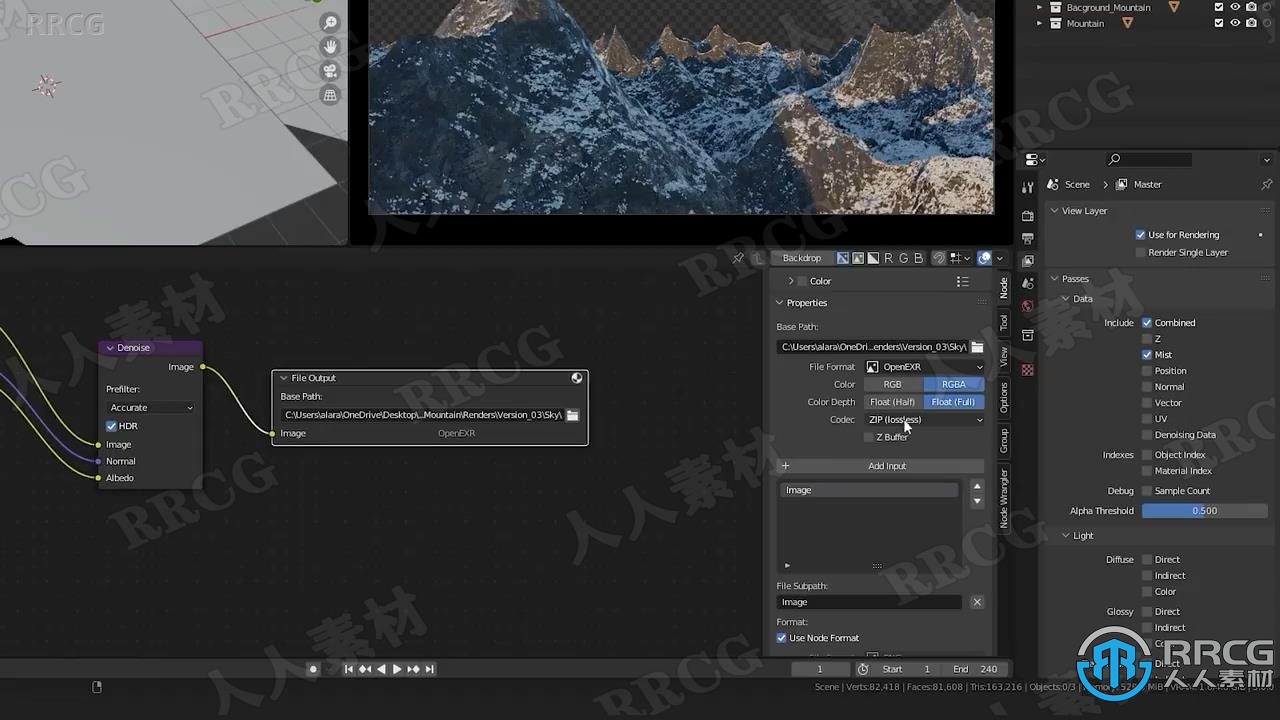Expand the Color panel in node sidebar
The width and height of the screenshot is (1280, 720).
click(x=791, y=282)
